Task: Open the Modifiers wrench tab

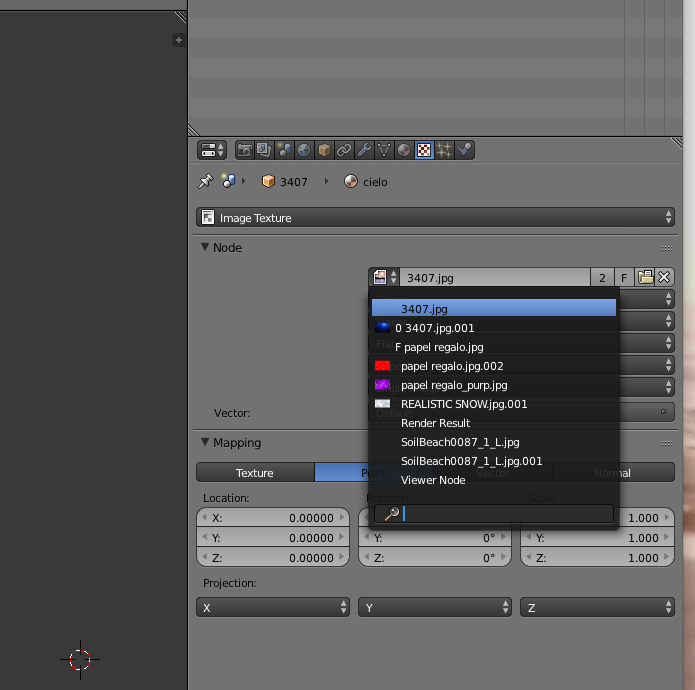Action: (364, 150)
